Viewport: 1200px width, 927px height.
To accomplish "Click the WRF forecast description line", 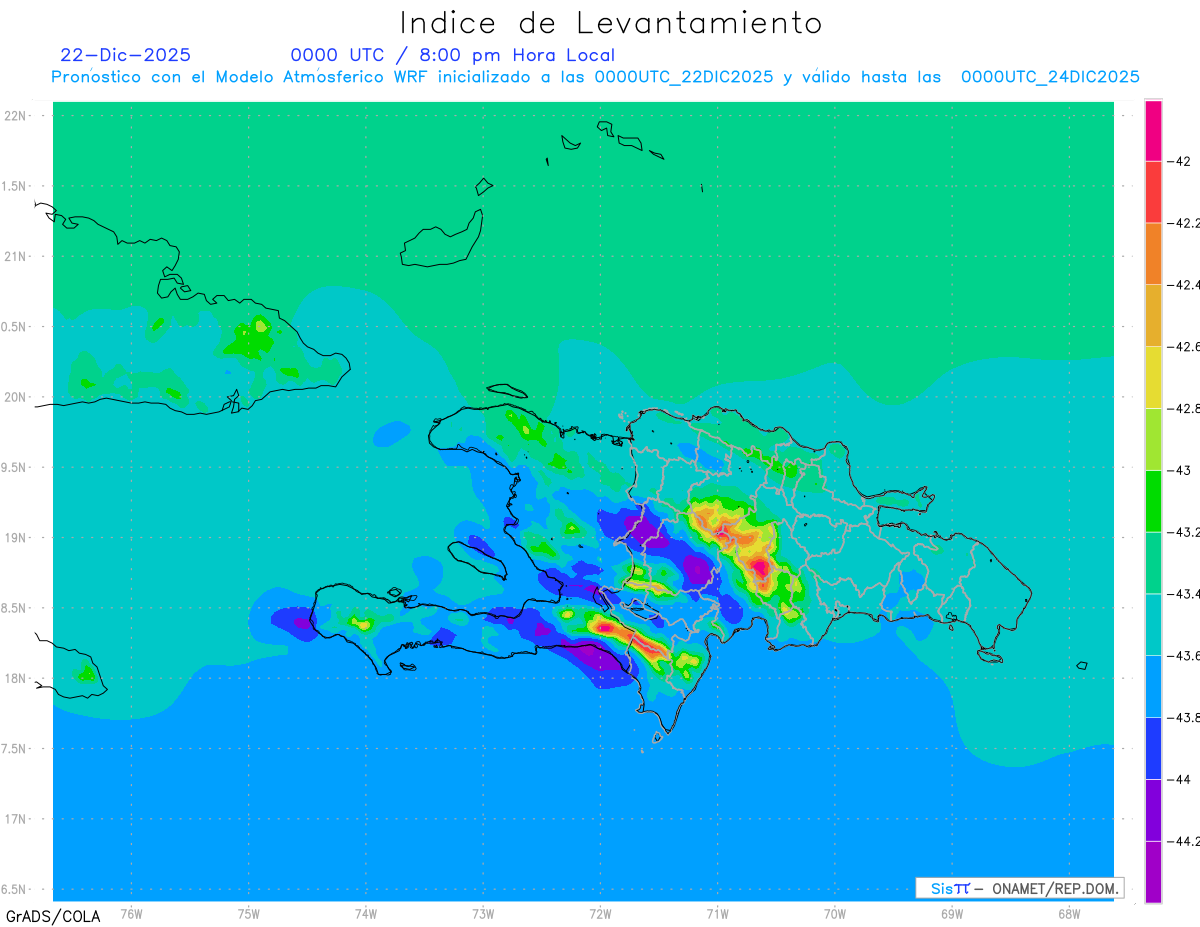I will click(595, 77).
